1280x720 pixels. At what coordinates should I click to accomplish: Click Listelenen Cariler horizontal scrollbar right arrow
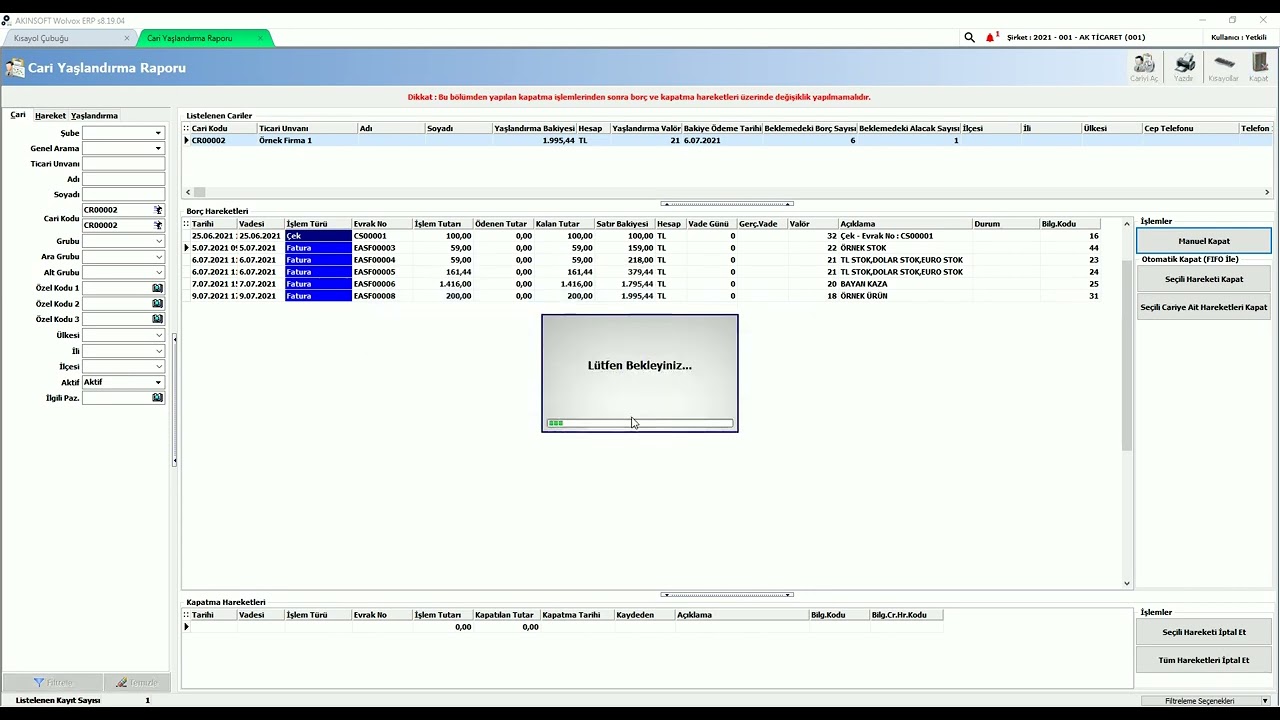point(1267,192)
